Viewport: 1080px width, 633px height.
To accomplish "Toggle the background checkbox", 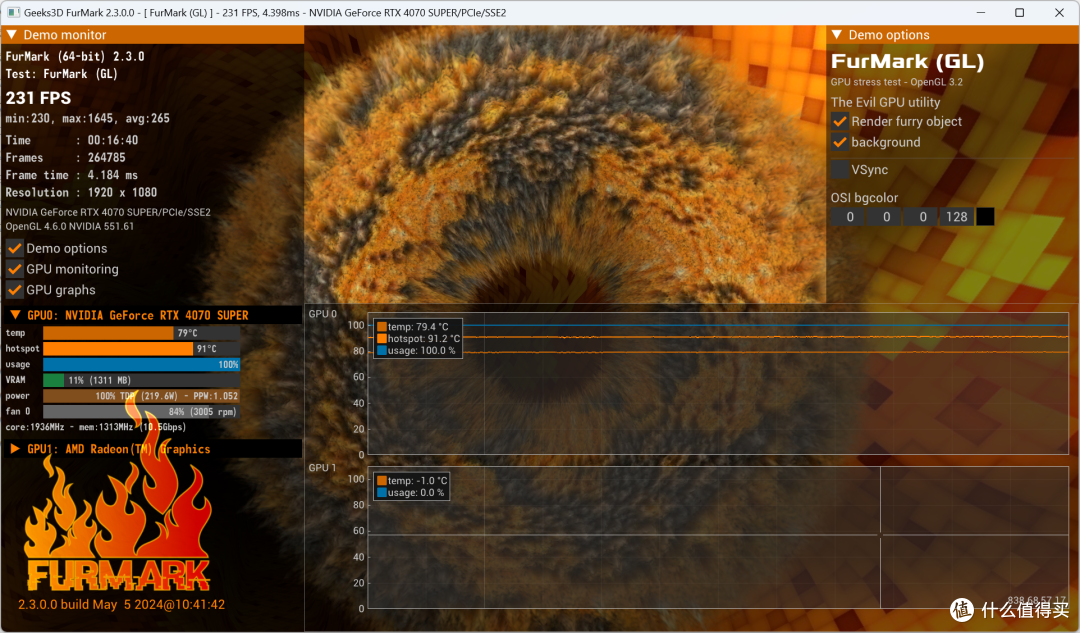I will [840, 142].
